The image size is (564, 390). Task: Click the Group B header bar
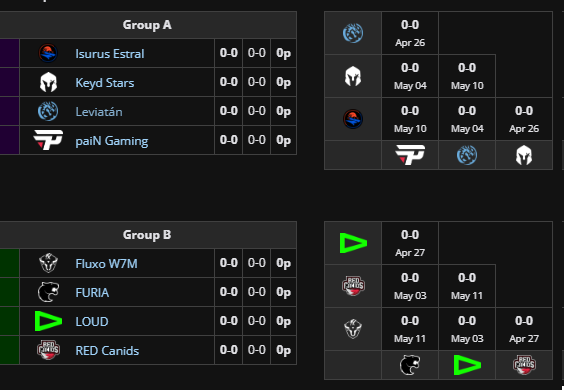pos(147,235)
